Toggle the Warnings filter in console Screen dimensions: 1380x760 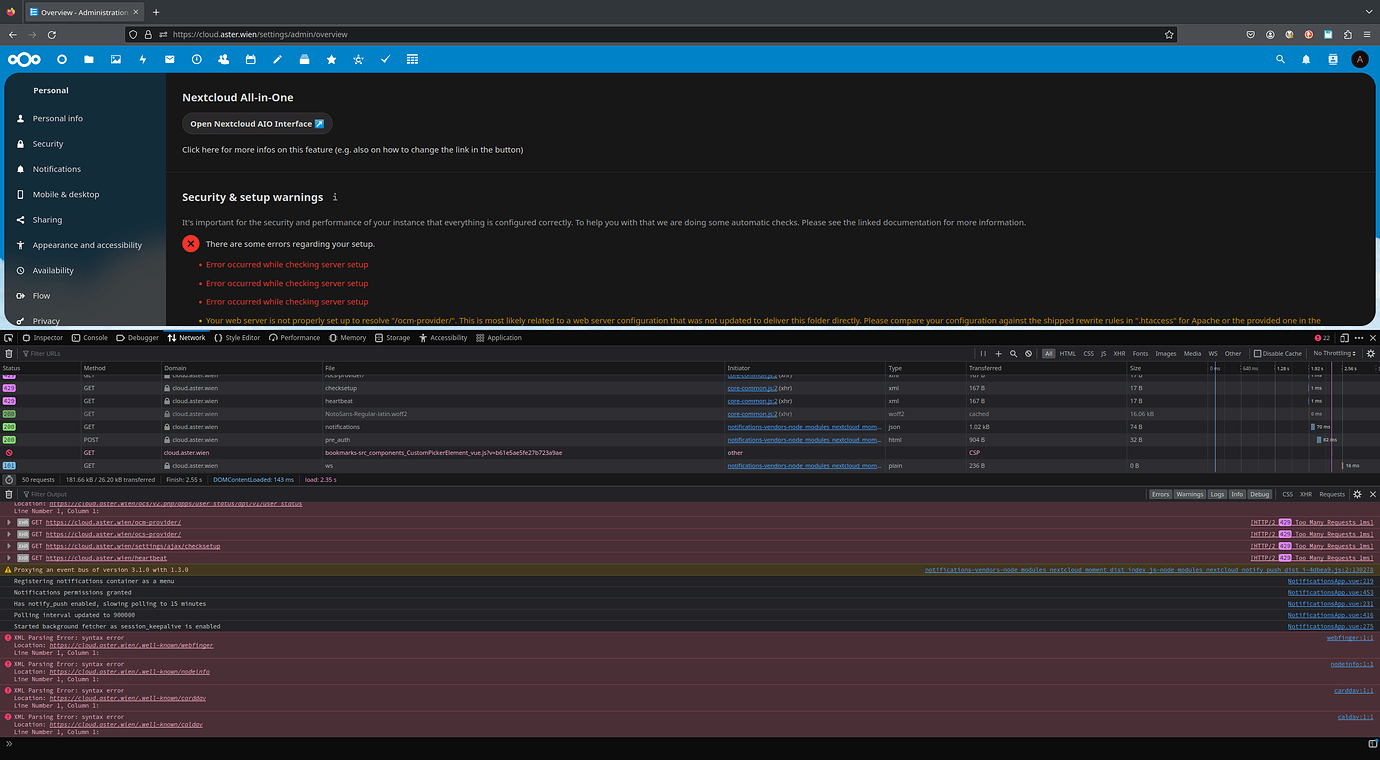(x=1189, y=494)
